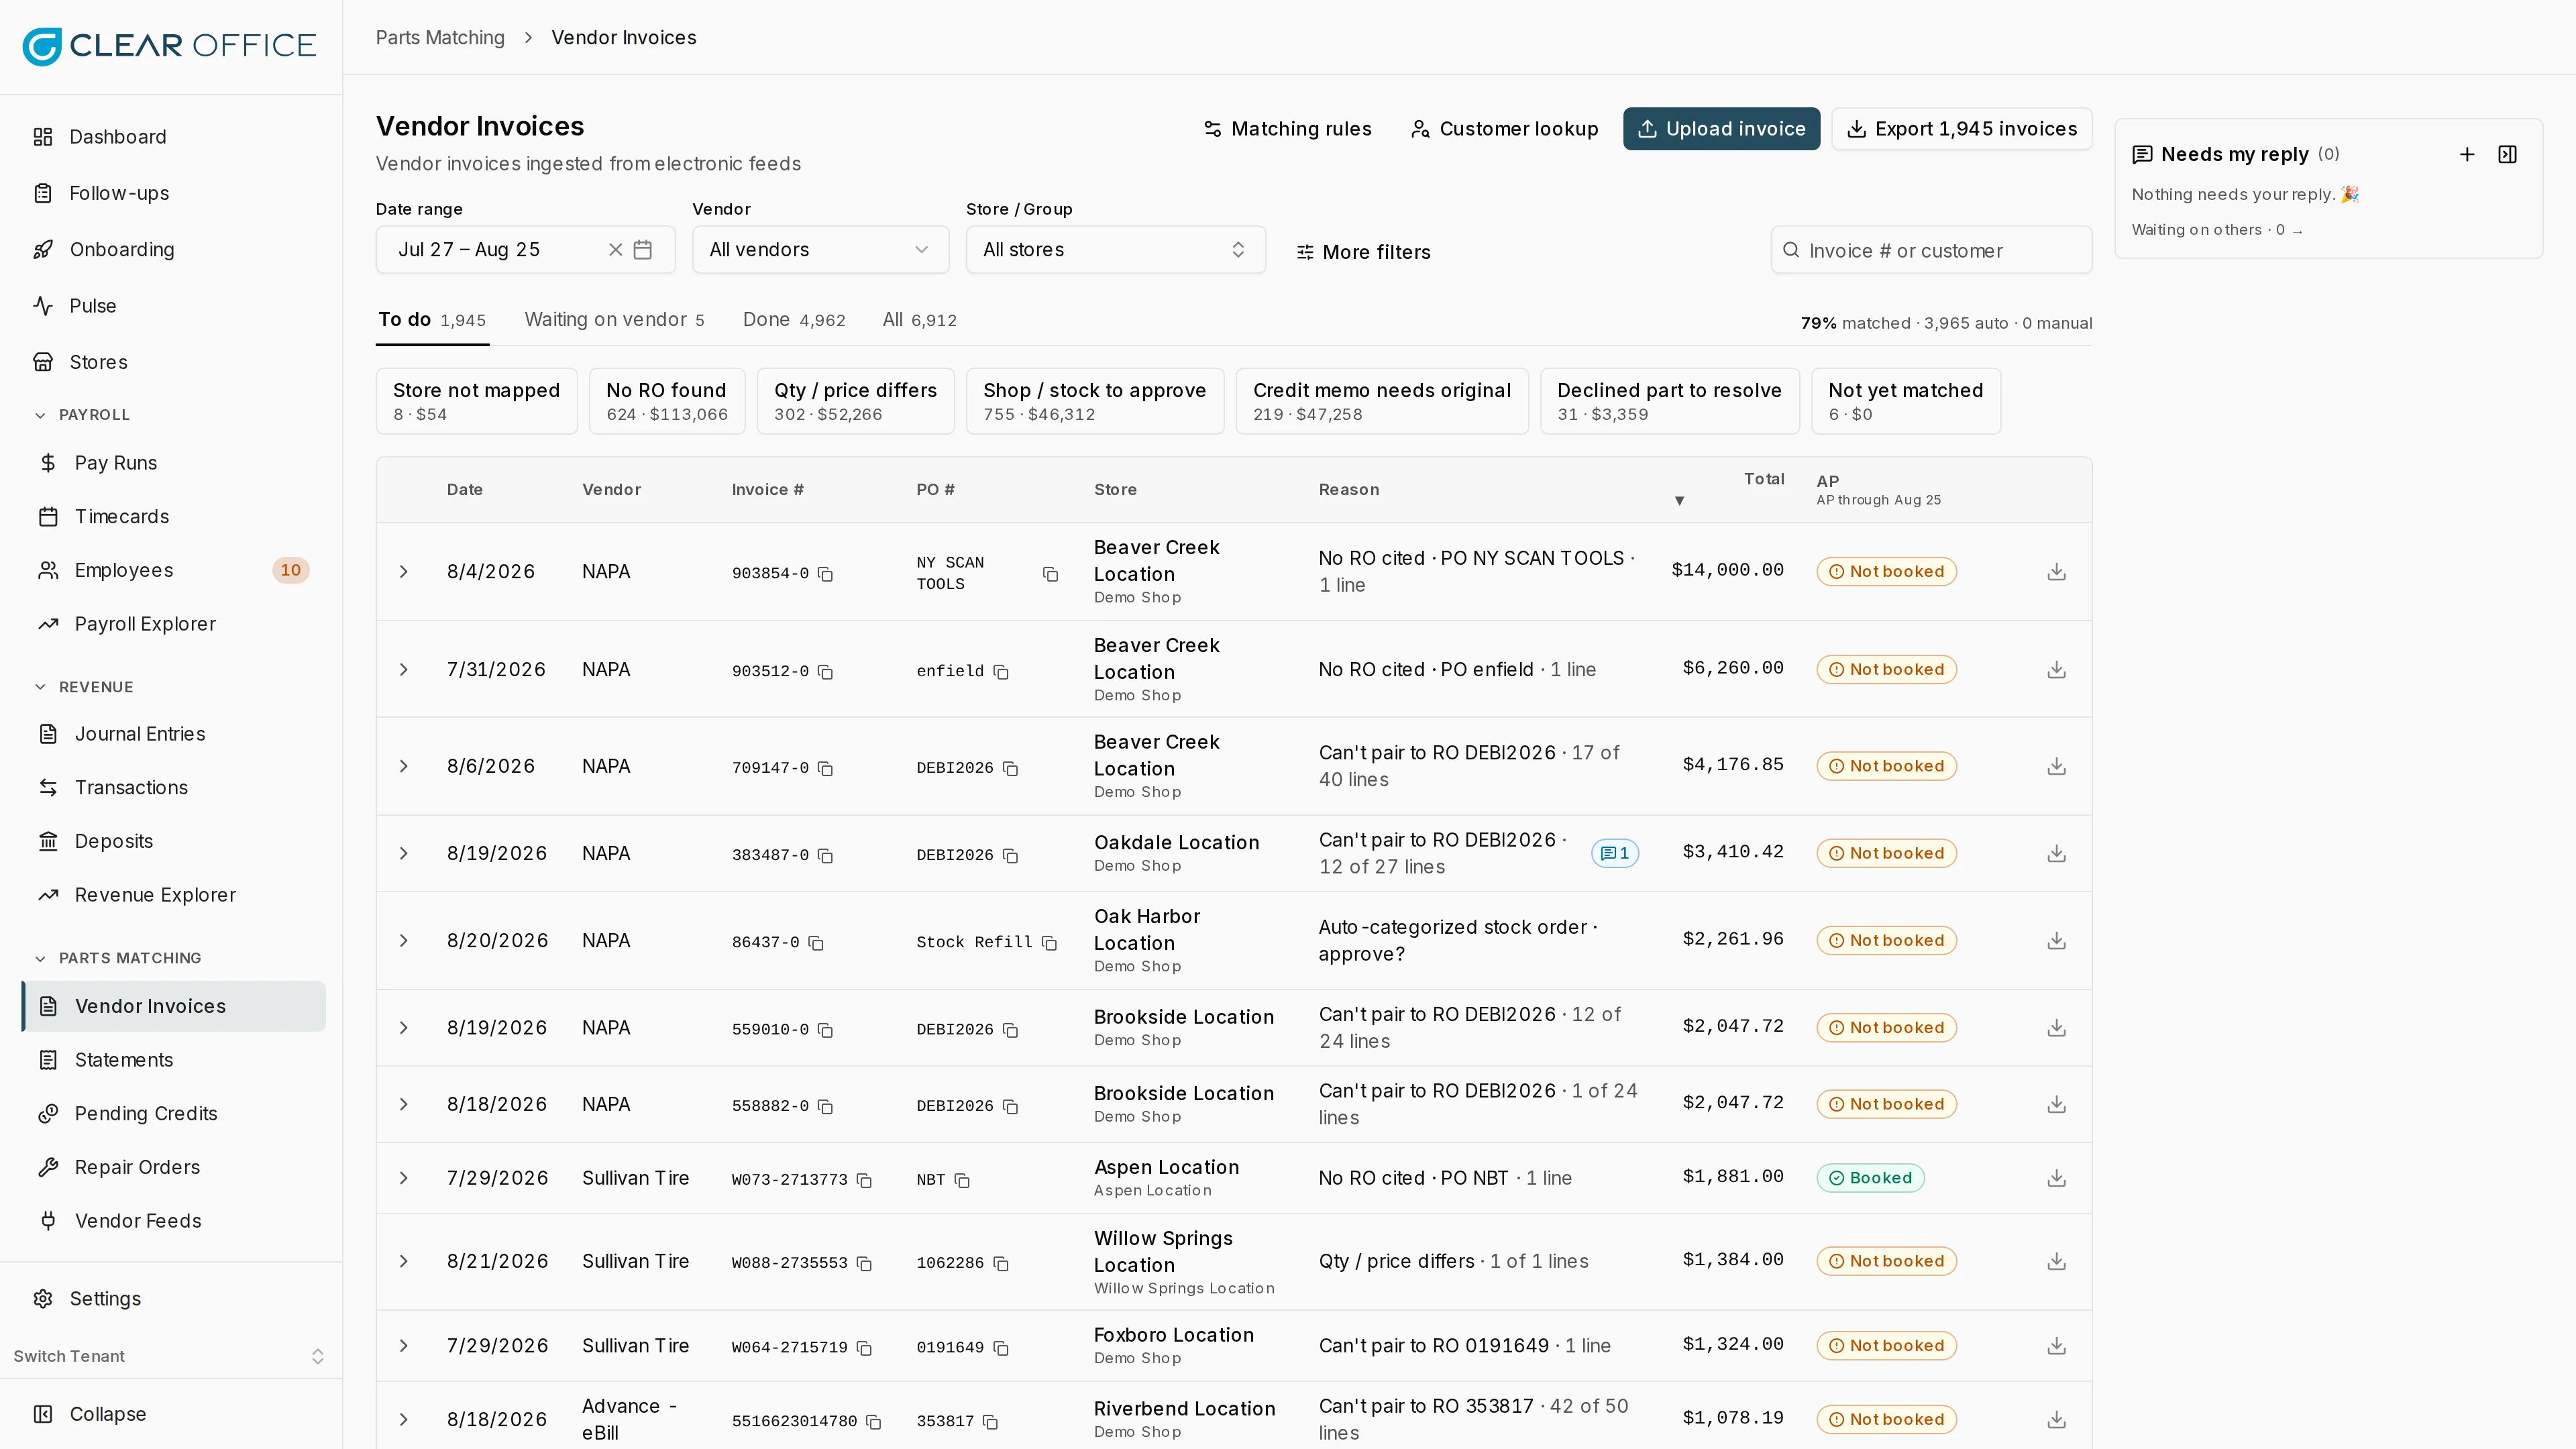The image size is (2576, 1449).
Task: Download the $1,881.00 Sullivan Tire invoice
Action: pyautogui.click(x=2056, y=1179)
